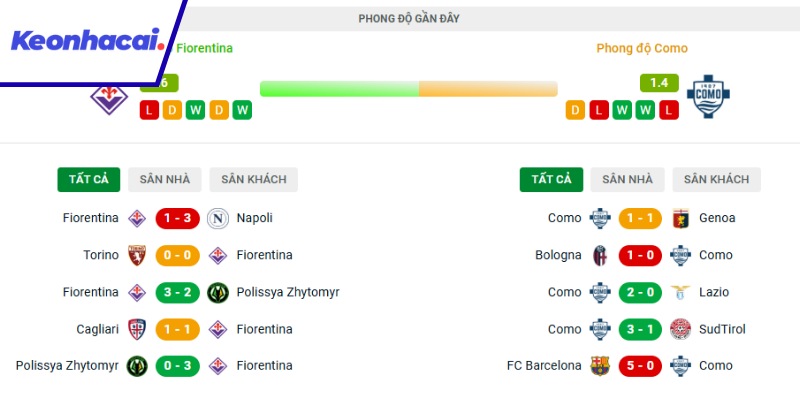
Task: Switch to Como's Sân Nhà tab
Action: point(627,180)
